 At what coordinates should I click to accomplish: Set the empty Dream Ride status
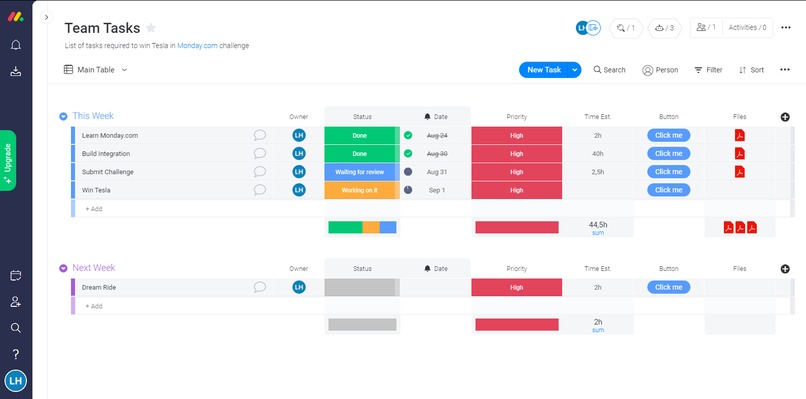[362, 287]
